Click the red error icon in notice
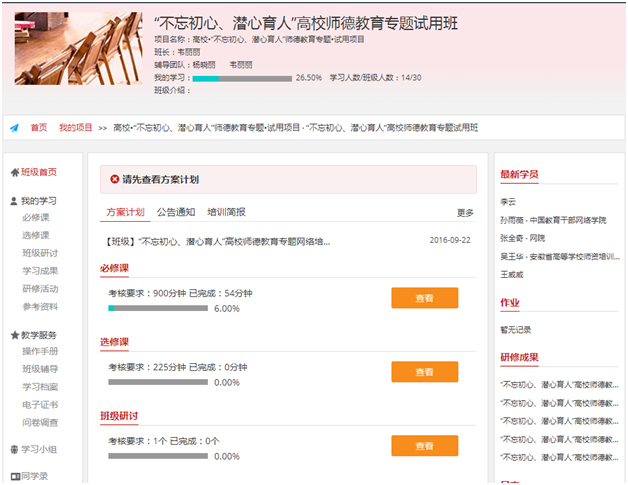 [x=114, y=180]
